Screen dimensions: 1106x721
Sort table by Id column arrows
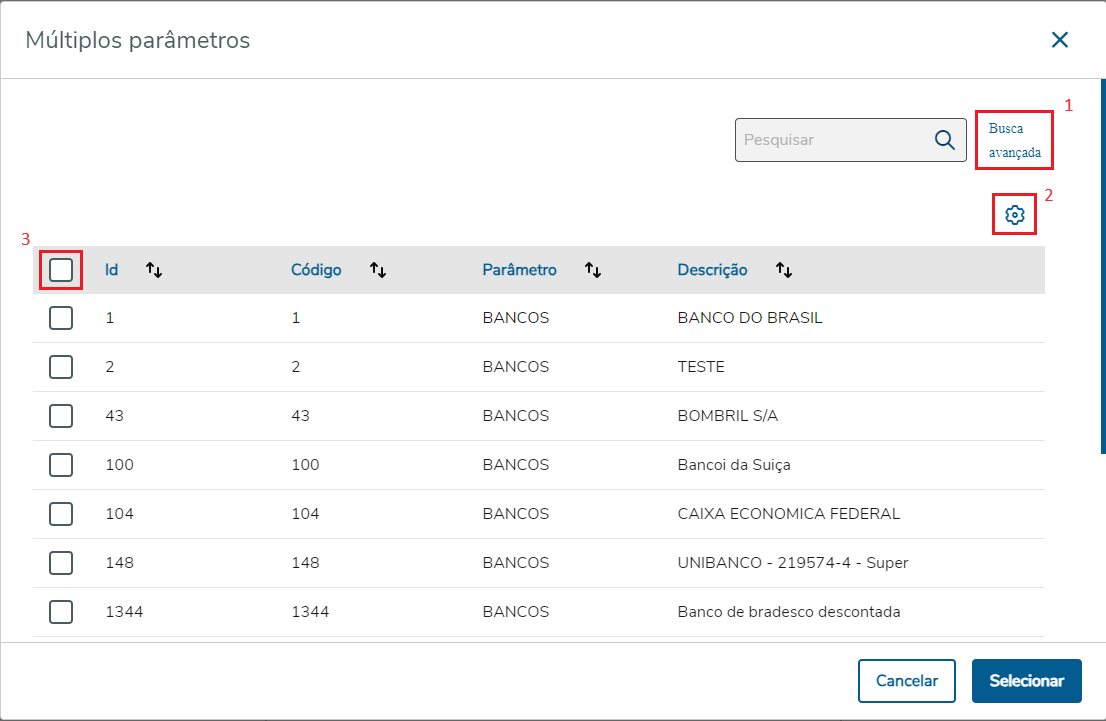click(x=154, y=270)
